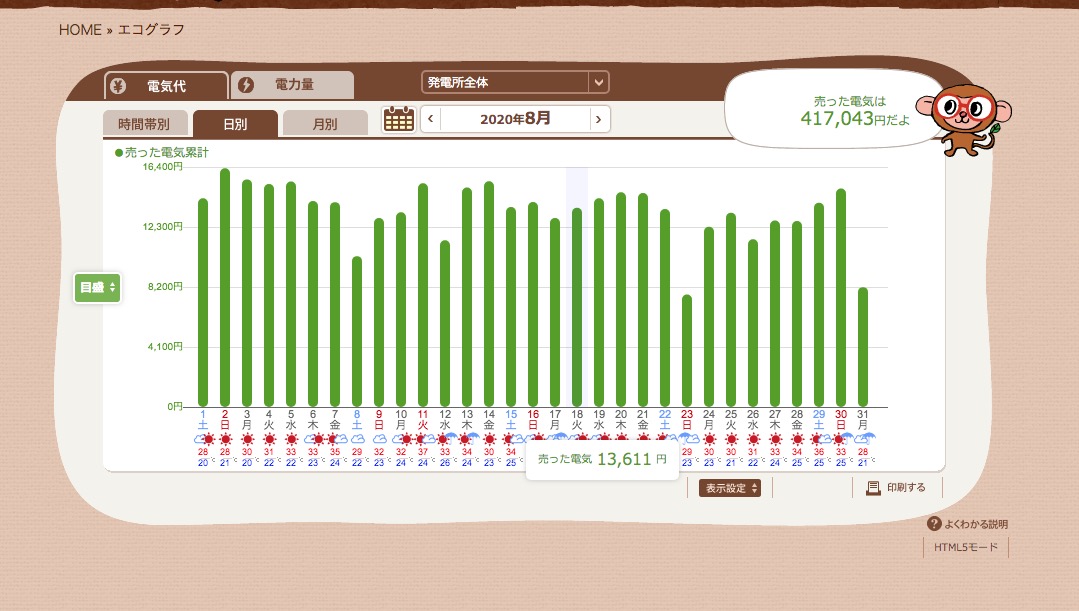Screen dimensions: 1079x611
Task: Click the question mark help icon
Action: coord(933,524)
